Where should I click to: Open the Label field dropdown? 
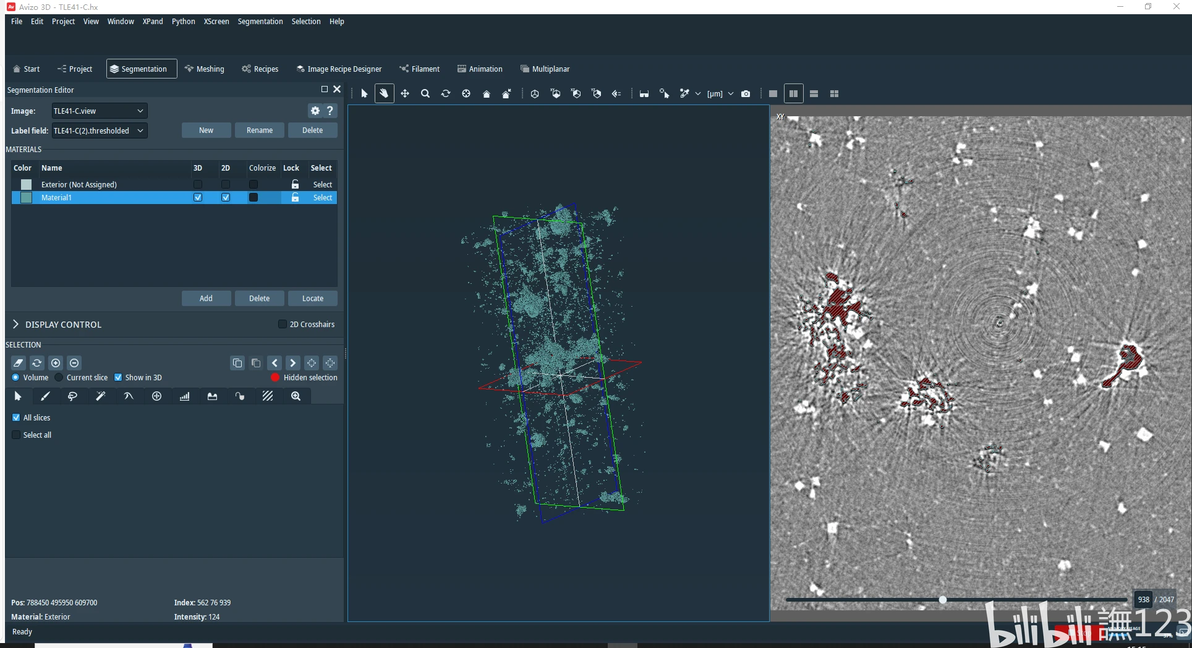pyautogui.click(x=99, y=131)
